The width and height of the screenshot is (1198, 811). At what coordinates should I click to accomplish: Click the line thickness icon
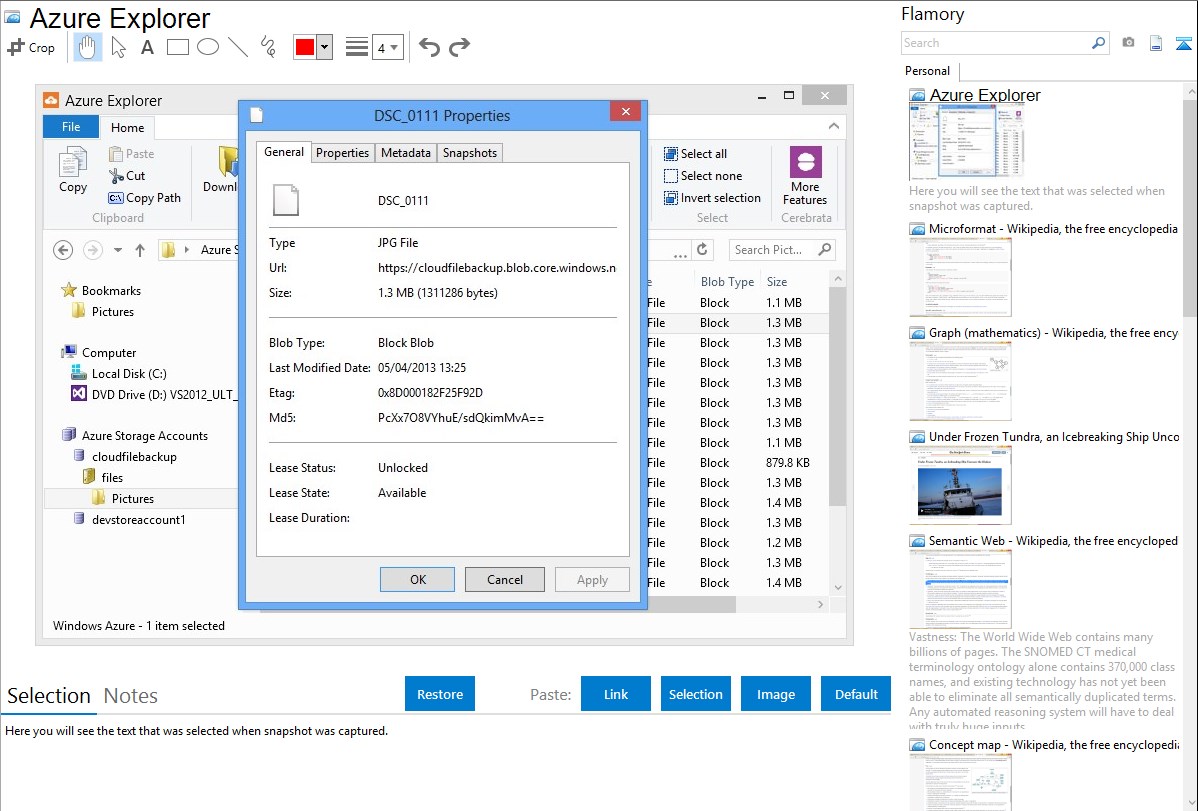click(357, 47)
